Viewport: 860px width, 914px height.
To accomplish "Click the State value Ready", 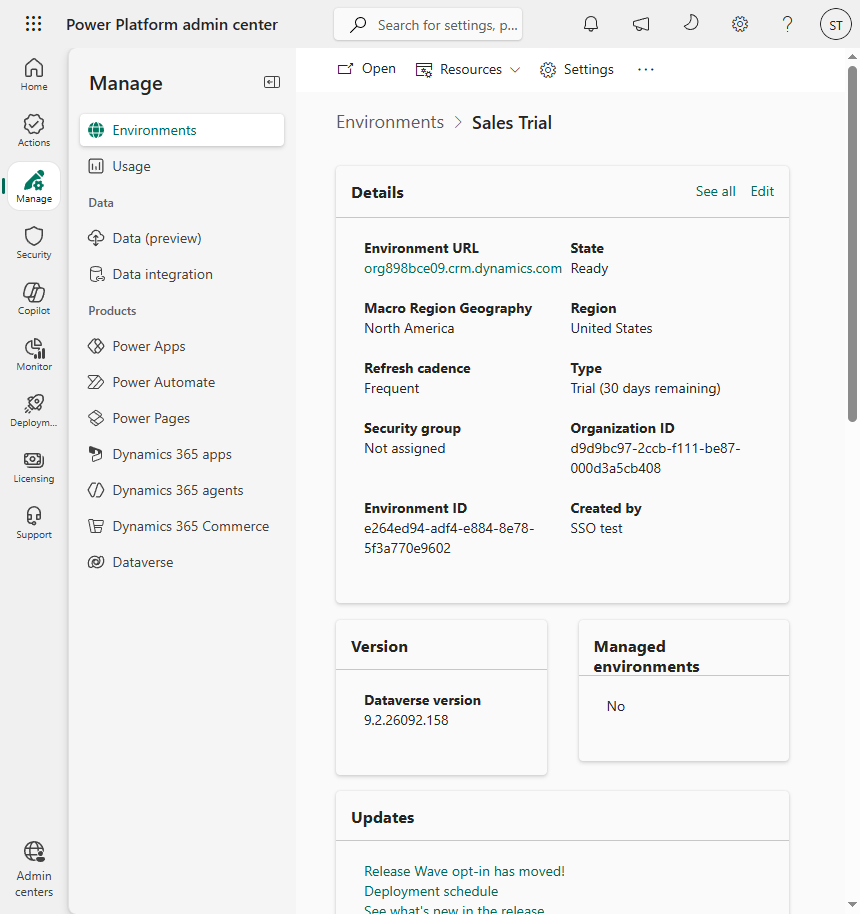I will pyautogui.click(x=589, y=268).
